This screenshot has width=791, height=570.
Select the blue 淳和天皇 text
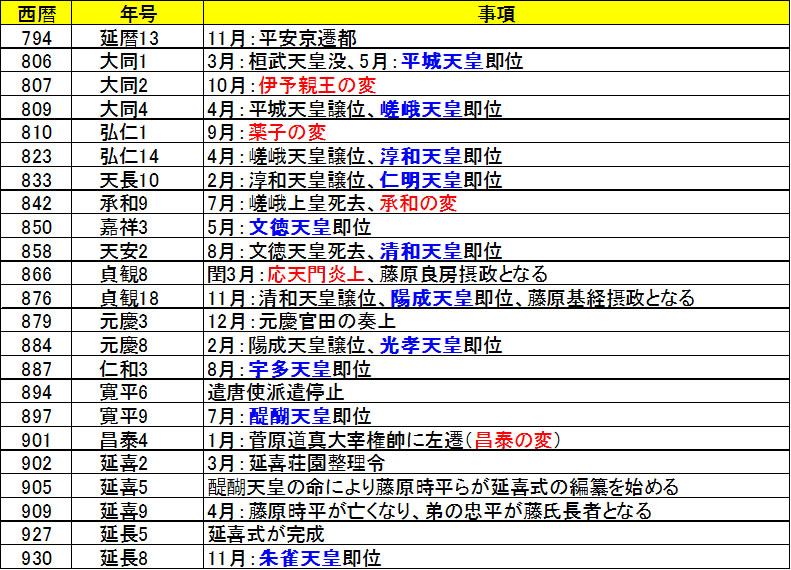[420, 157]
